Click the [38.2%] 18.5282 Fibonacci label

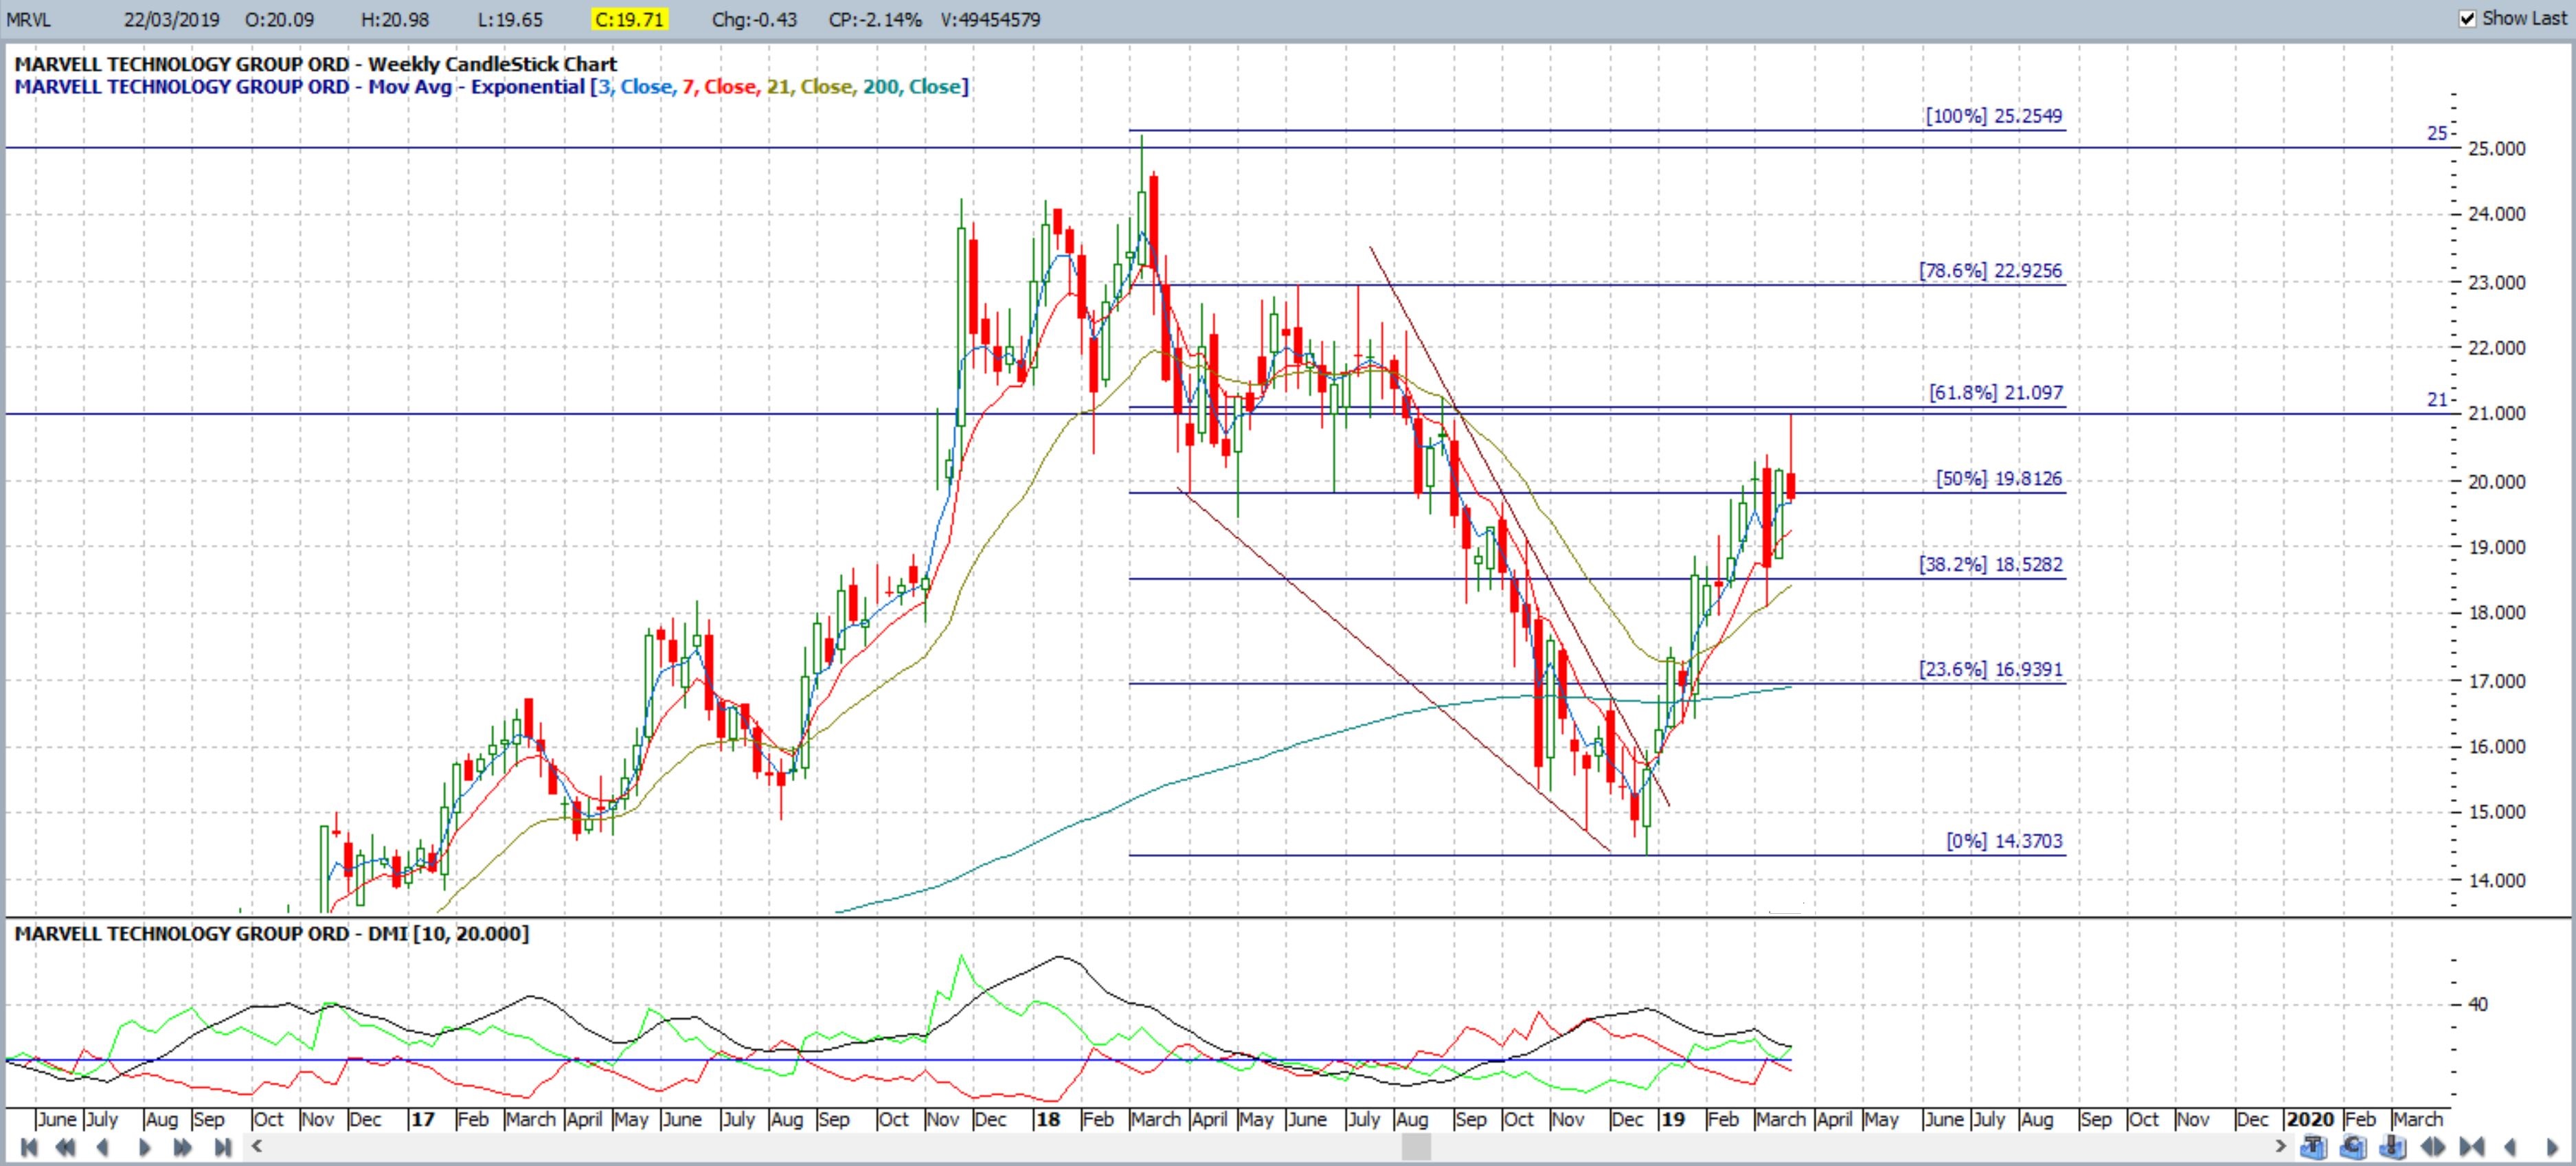click(1990, 565)
